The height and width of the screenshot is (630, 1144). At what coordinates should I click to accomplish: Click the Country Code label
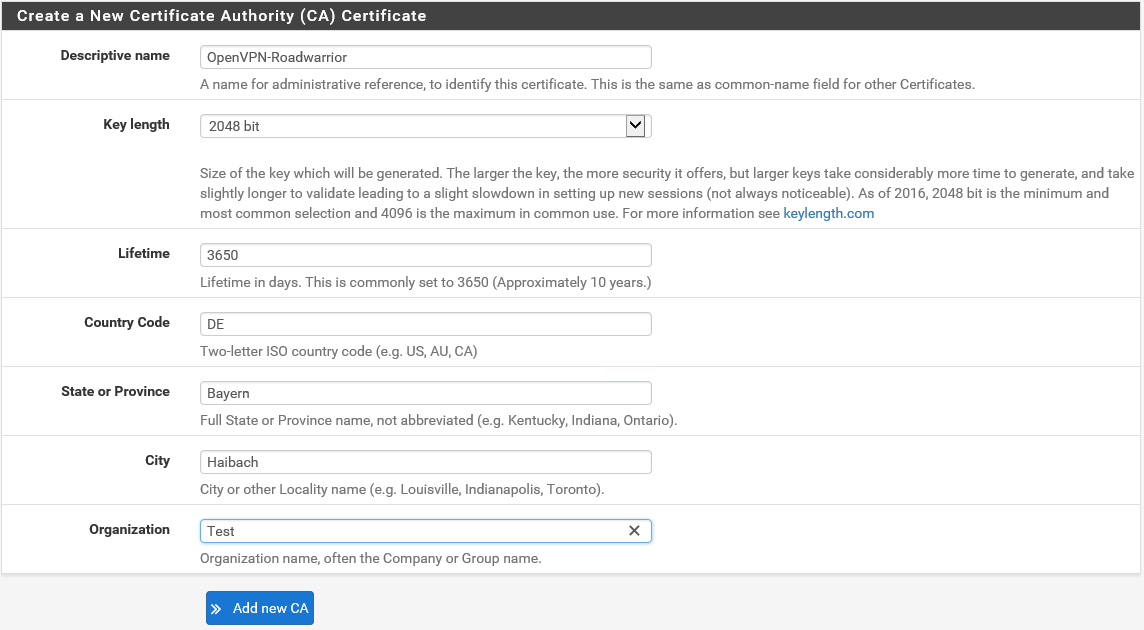click(x=127, y=323)
